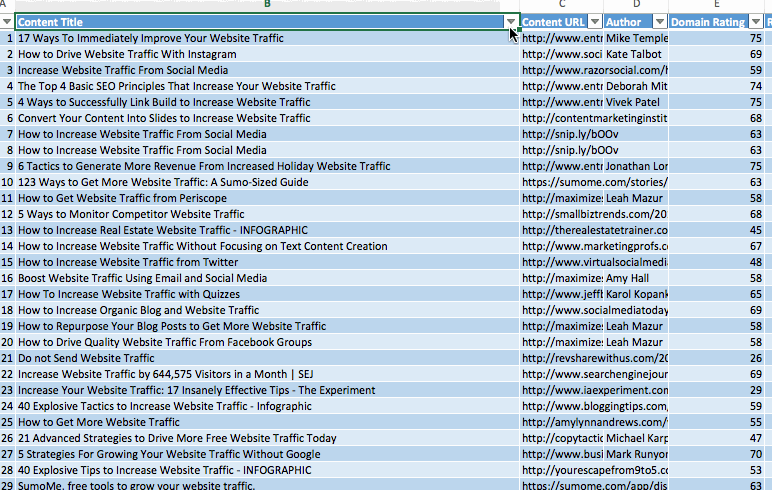Click '5 Strategies For Growing Your Website Traffic' cell

[x=267, y=455]
